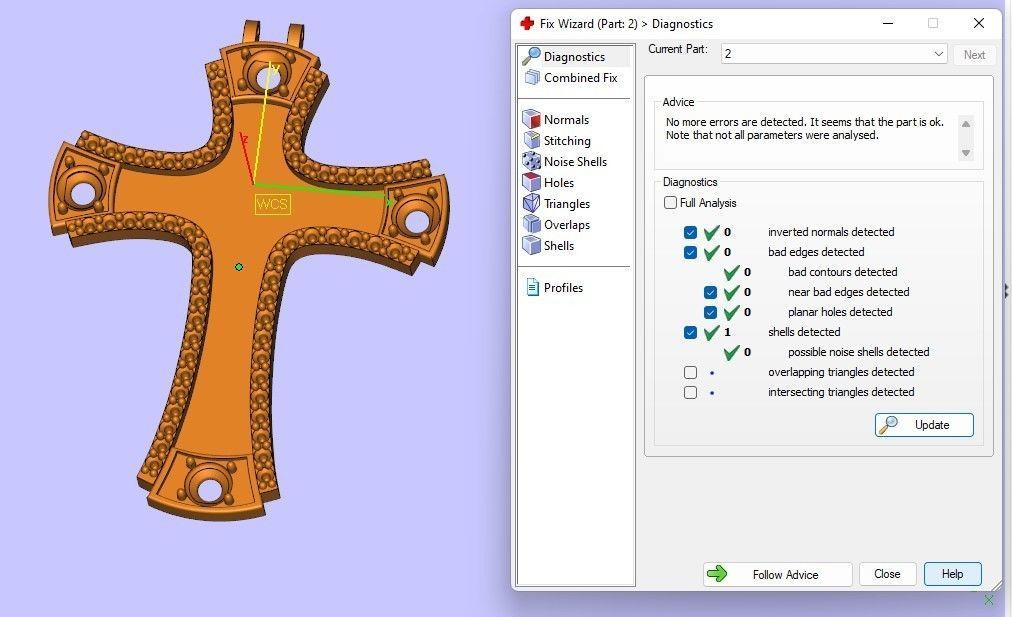Image resolution: width=1012 pixels, height=617 pixels.
Task: Click the Holes cube icon
Action: point(531,182)
